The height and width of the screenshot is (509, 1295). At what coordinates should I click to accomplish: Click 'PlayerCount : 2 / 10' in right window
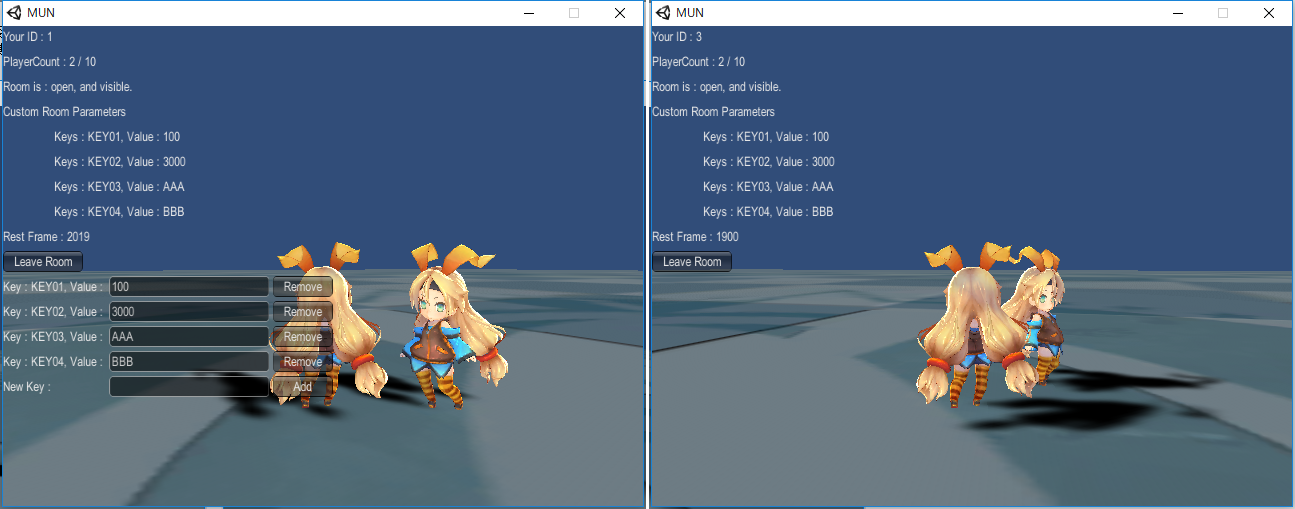(x=699, y=62)
